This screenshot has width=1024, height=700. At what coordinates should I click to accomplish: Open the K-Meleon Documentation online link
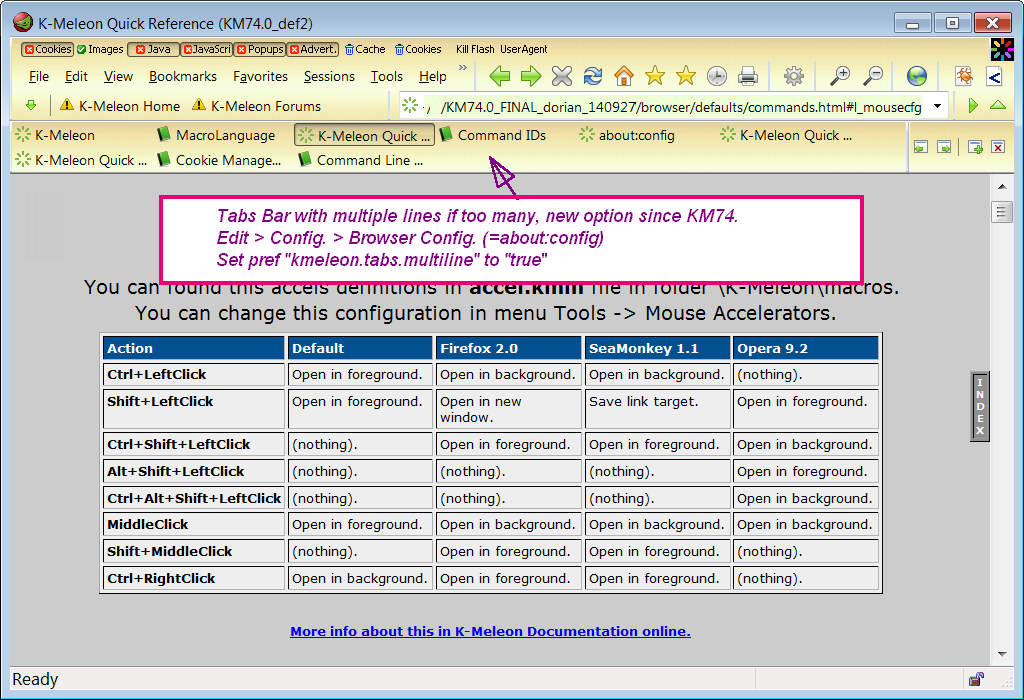[x=490, y=631]
